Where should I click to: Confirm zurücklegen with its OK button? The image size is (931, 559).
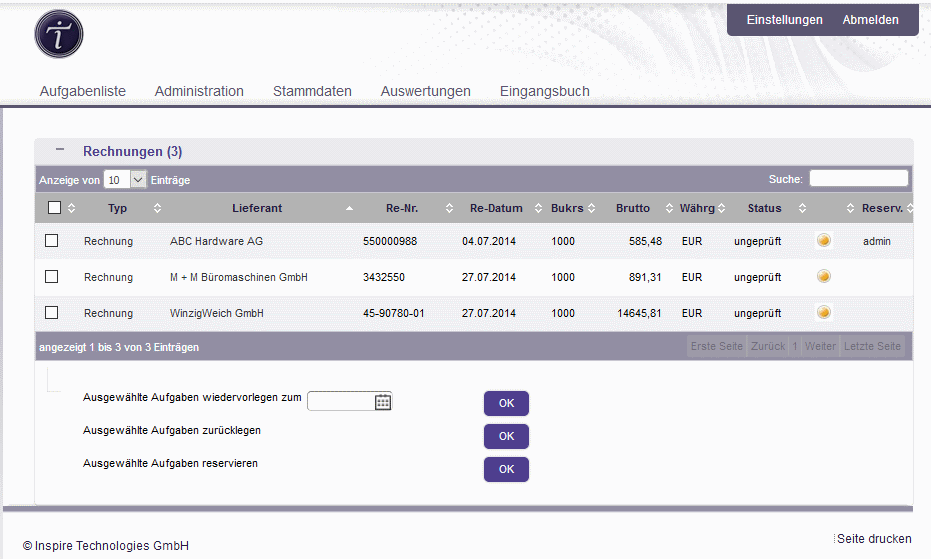pos(506,436)
